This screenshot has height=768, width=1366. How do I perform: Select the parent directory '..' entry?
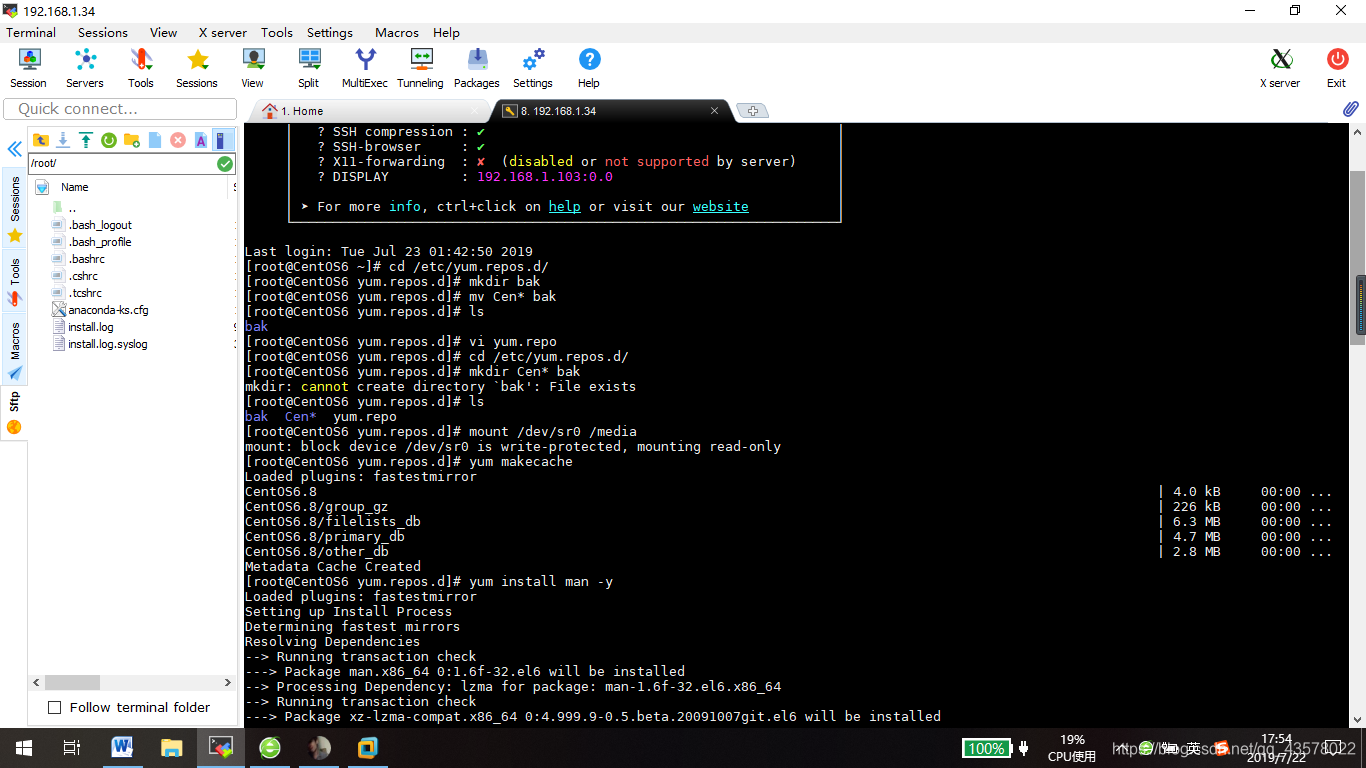pyautogui.click(x=72, y=208)
